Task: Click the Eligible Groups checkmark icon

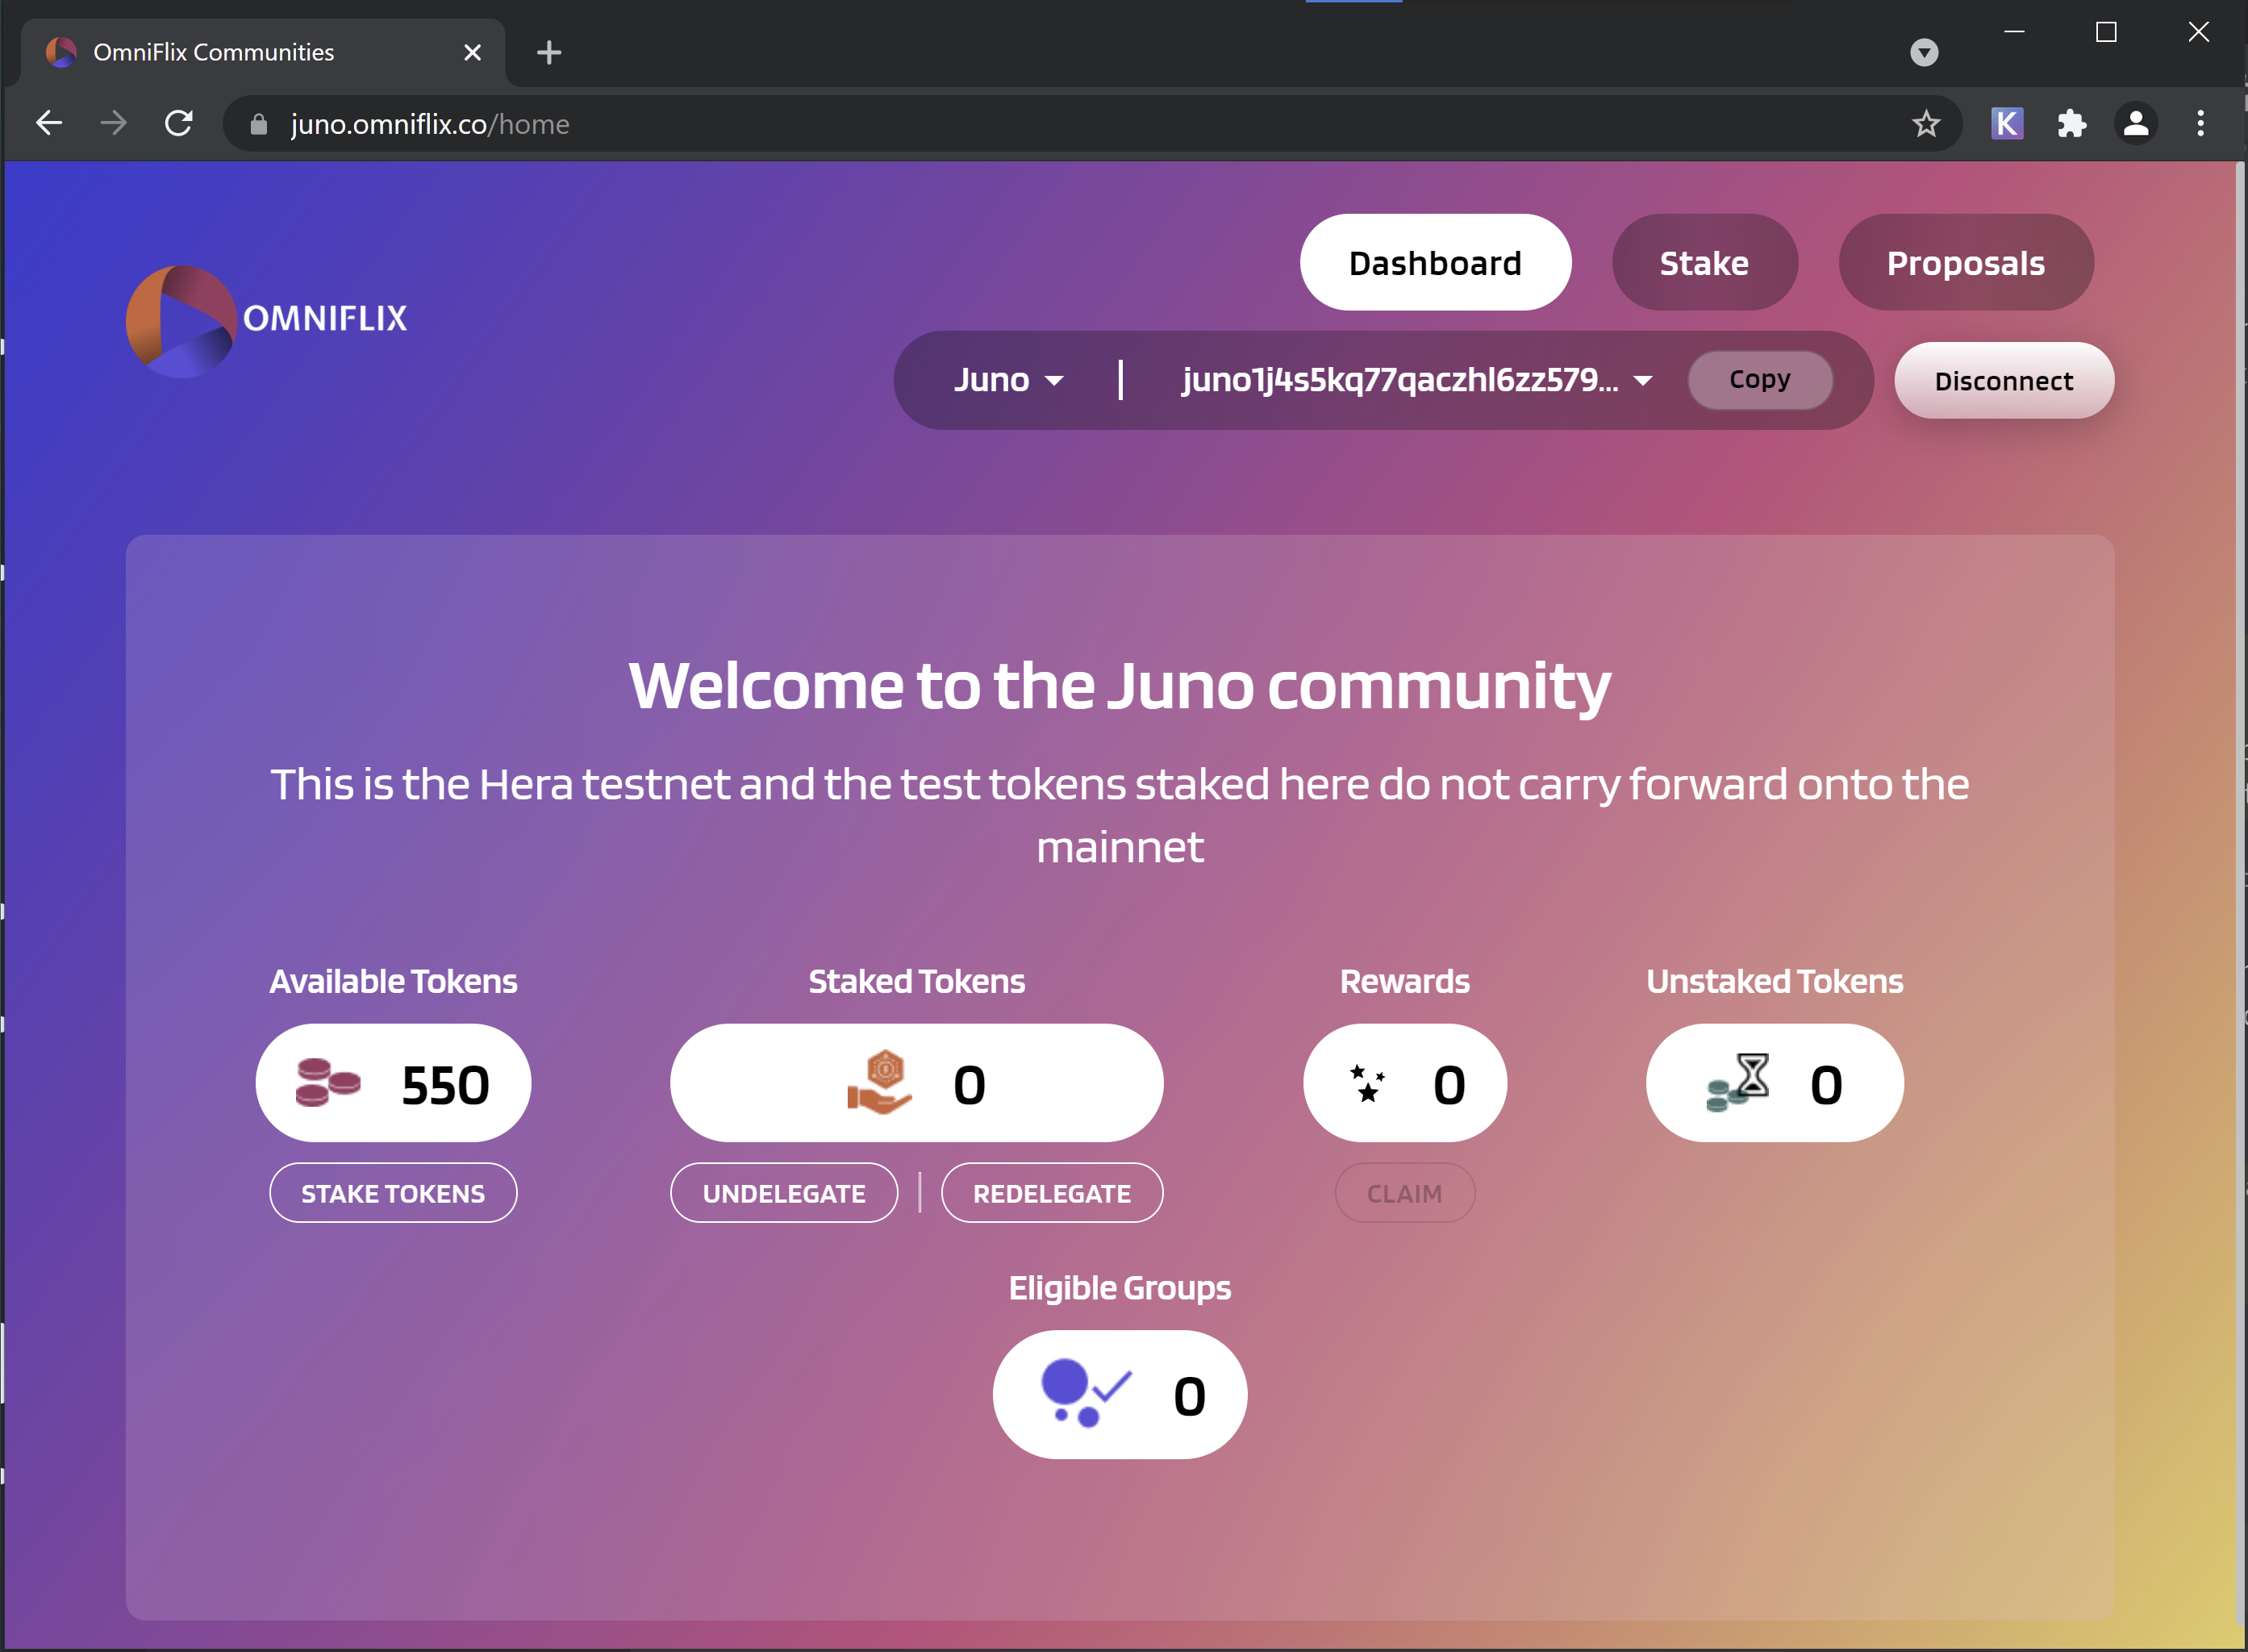Action: pos(1087,1394)
